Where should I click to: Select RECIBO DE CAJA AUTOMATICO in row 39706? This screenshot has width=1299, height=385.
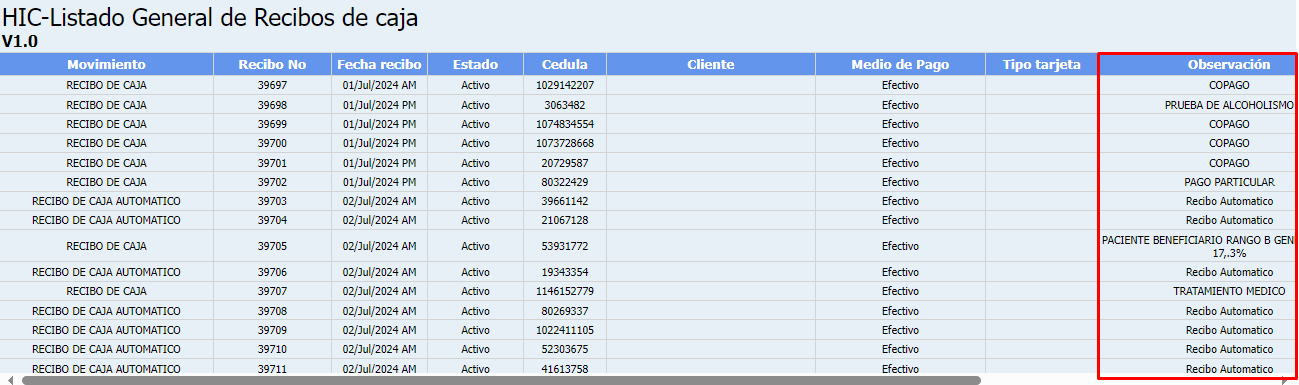[x=106, y=272]
